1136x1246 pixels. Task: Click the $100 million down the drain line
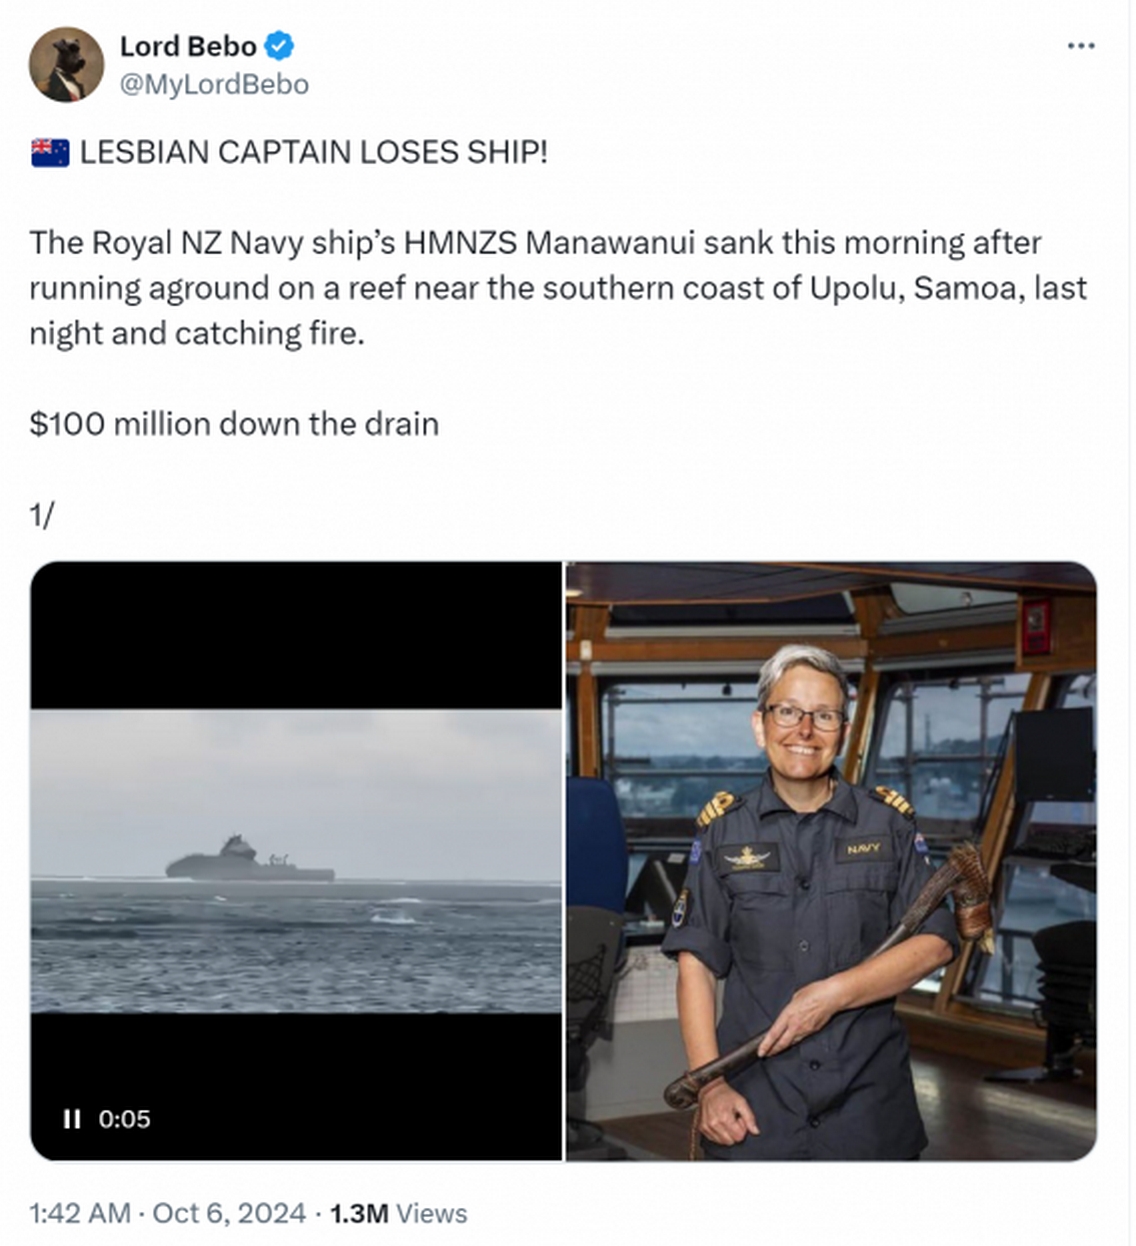point(234,424)
